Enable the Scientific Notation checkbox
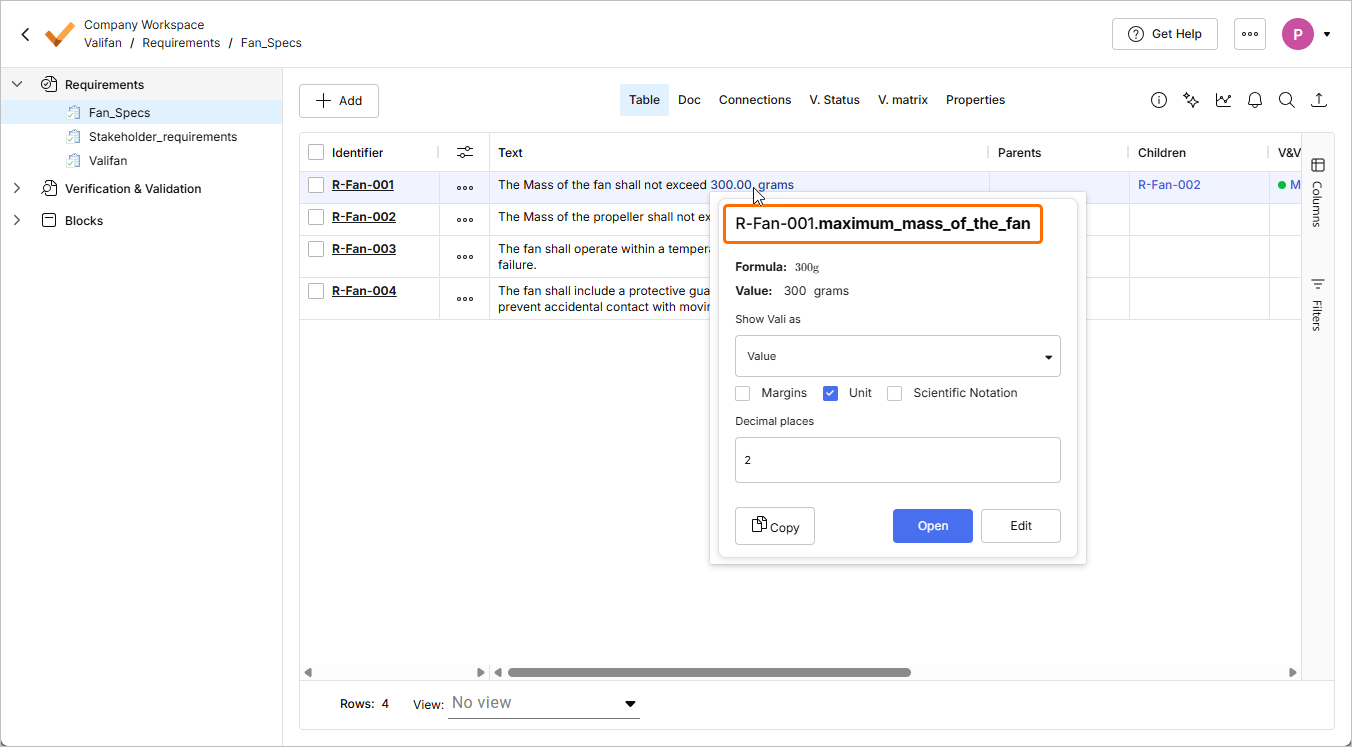This screenshot has height=747, width=1352. pos(894,393)
